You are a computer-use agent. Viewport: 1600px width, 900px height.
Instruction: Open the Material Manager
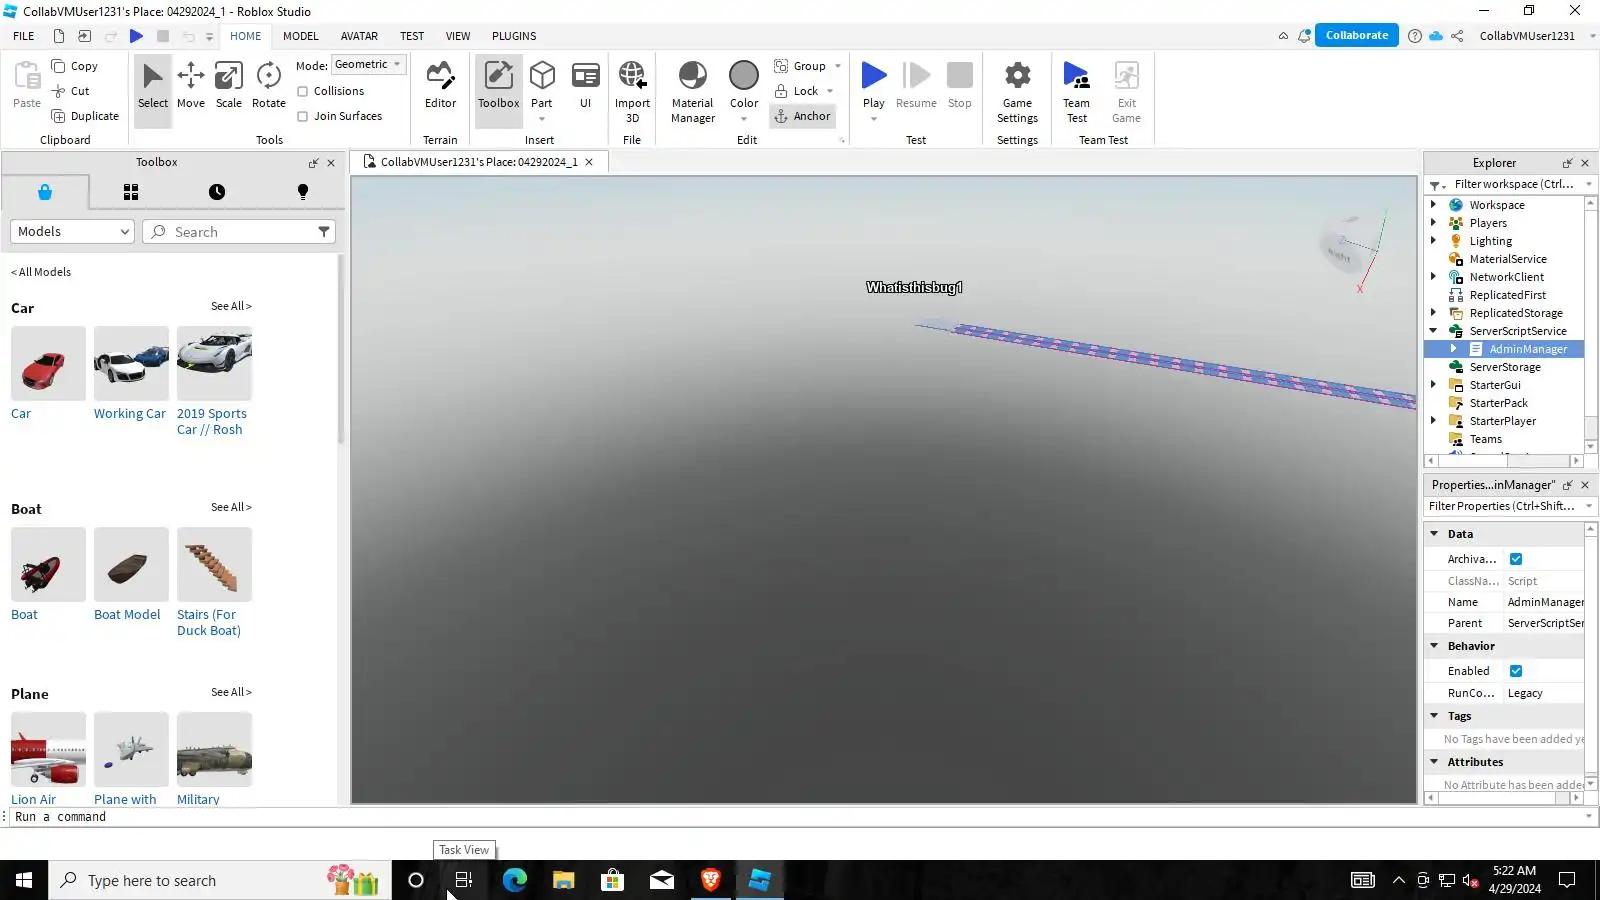(693, 91)
